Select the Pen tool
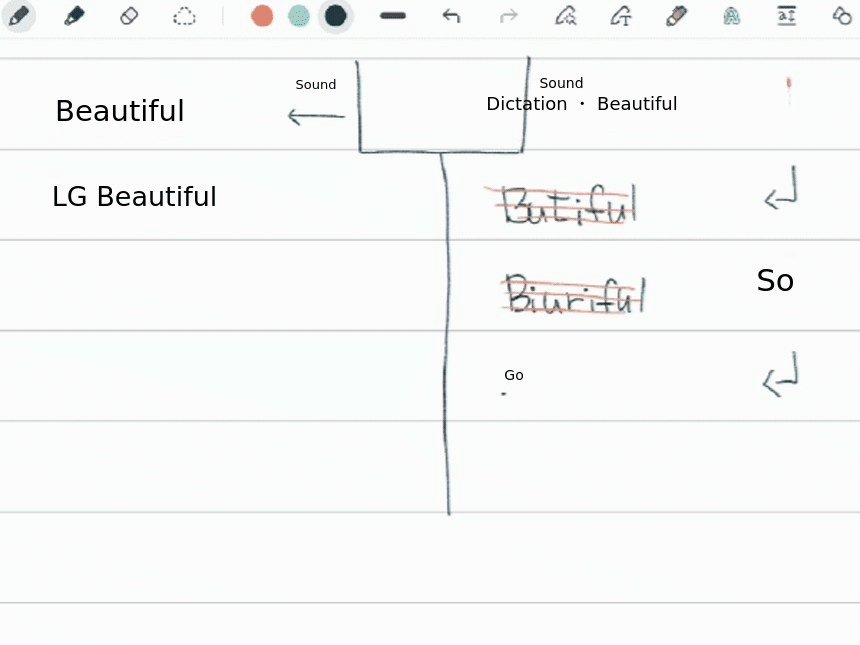Image resolution: width=860 pixels, height=645 pixels. tap(18, 16)
